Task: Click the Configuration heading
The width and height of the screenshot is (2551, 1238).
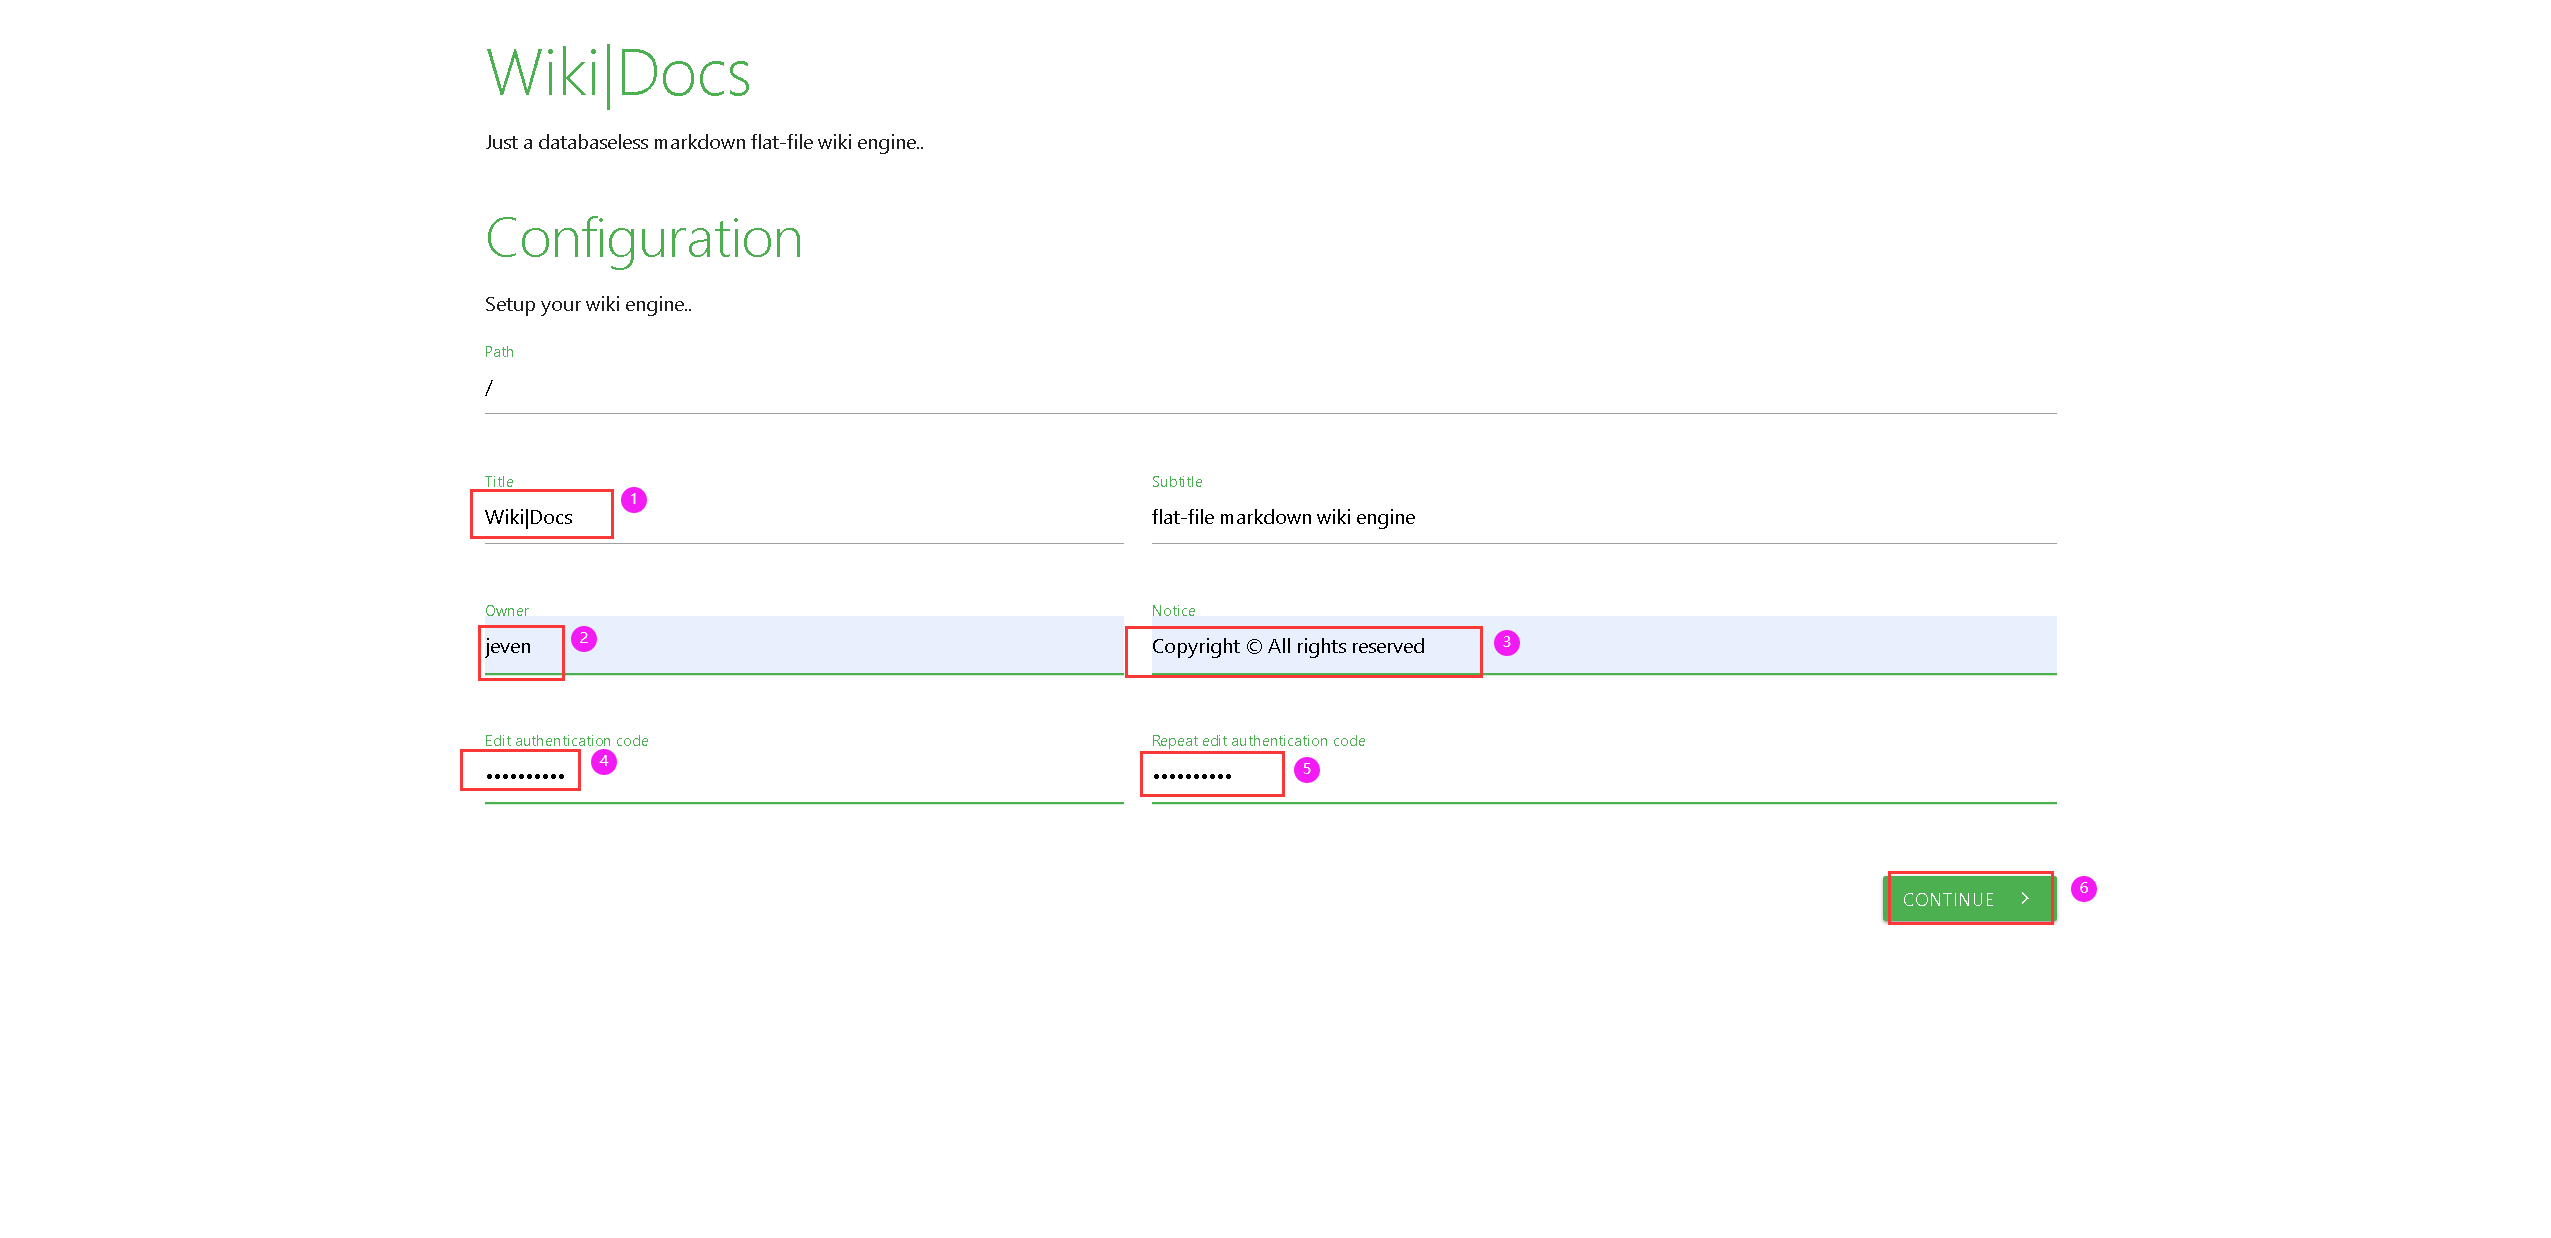Action: click(x=643, y=239)
